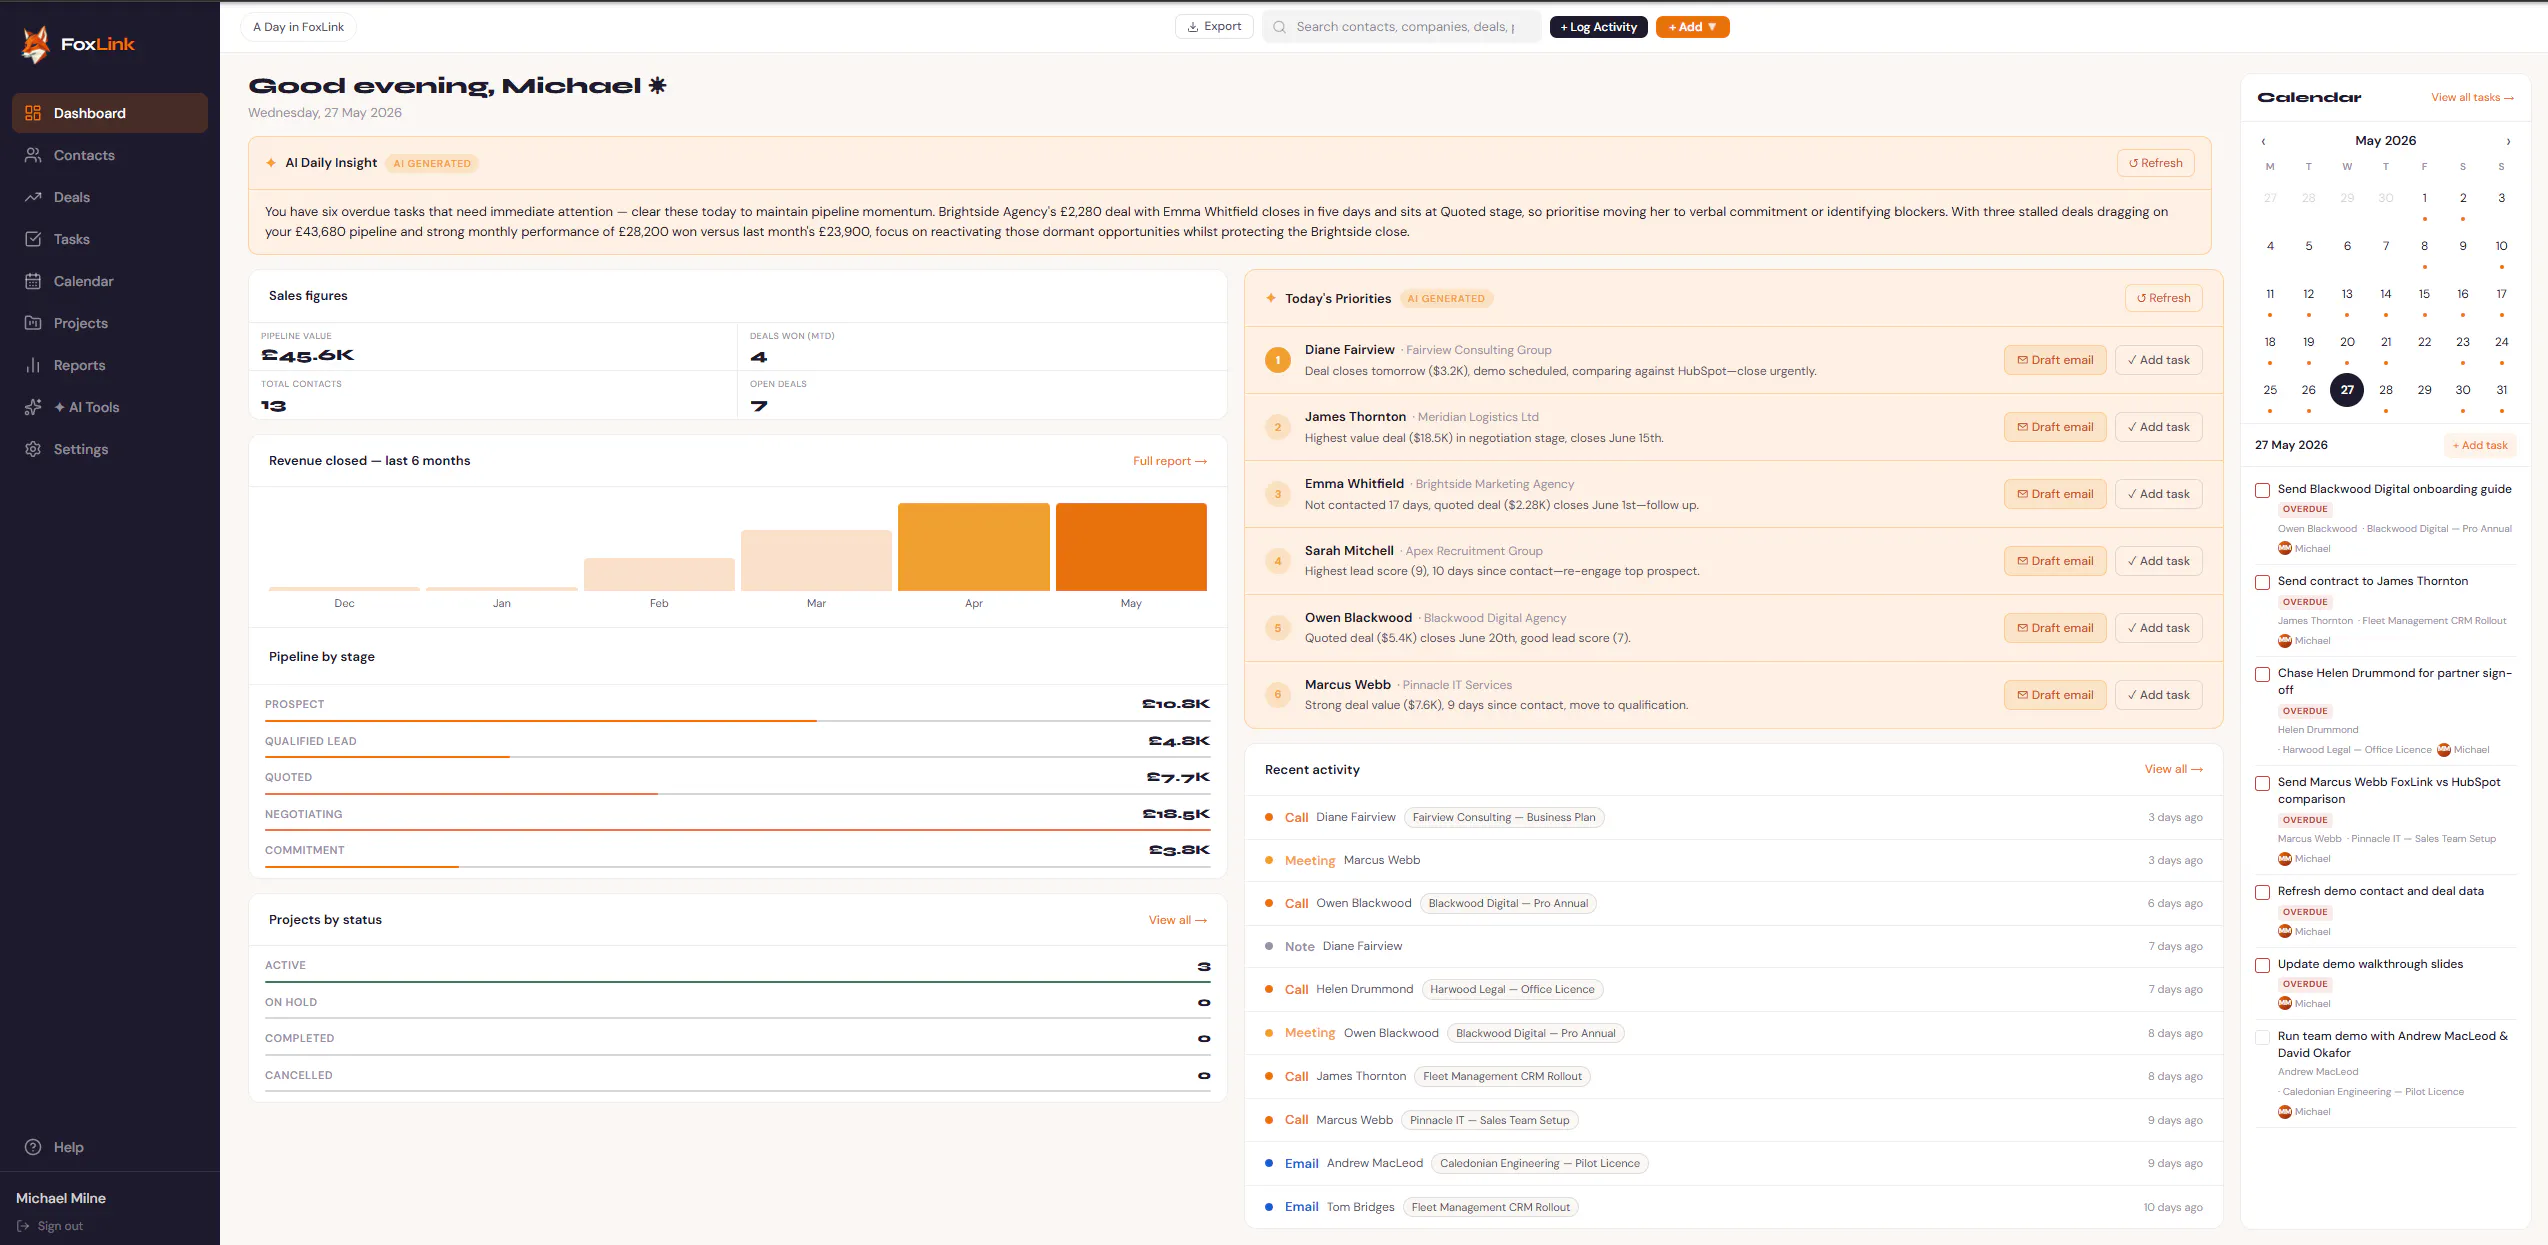2548x1245 pixels.
Task: Refresh Today's Priorities
Action: coord(2163,298)
